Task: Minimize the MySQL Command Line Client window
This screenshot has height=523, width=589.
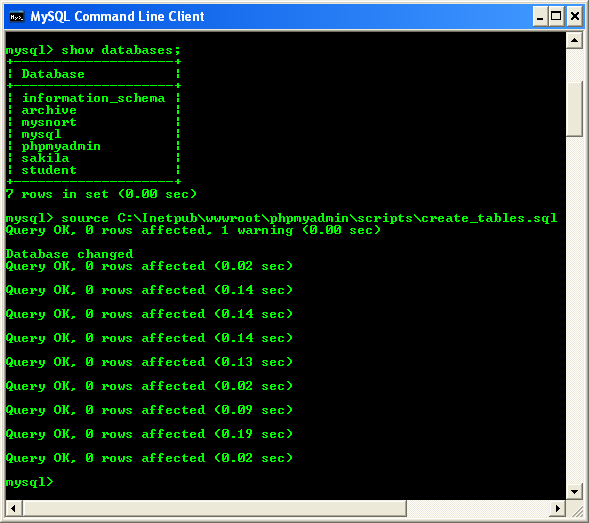Action: 540,17
